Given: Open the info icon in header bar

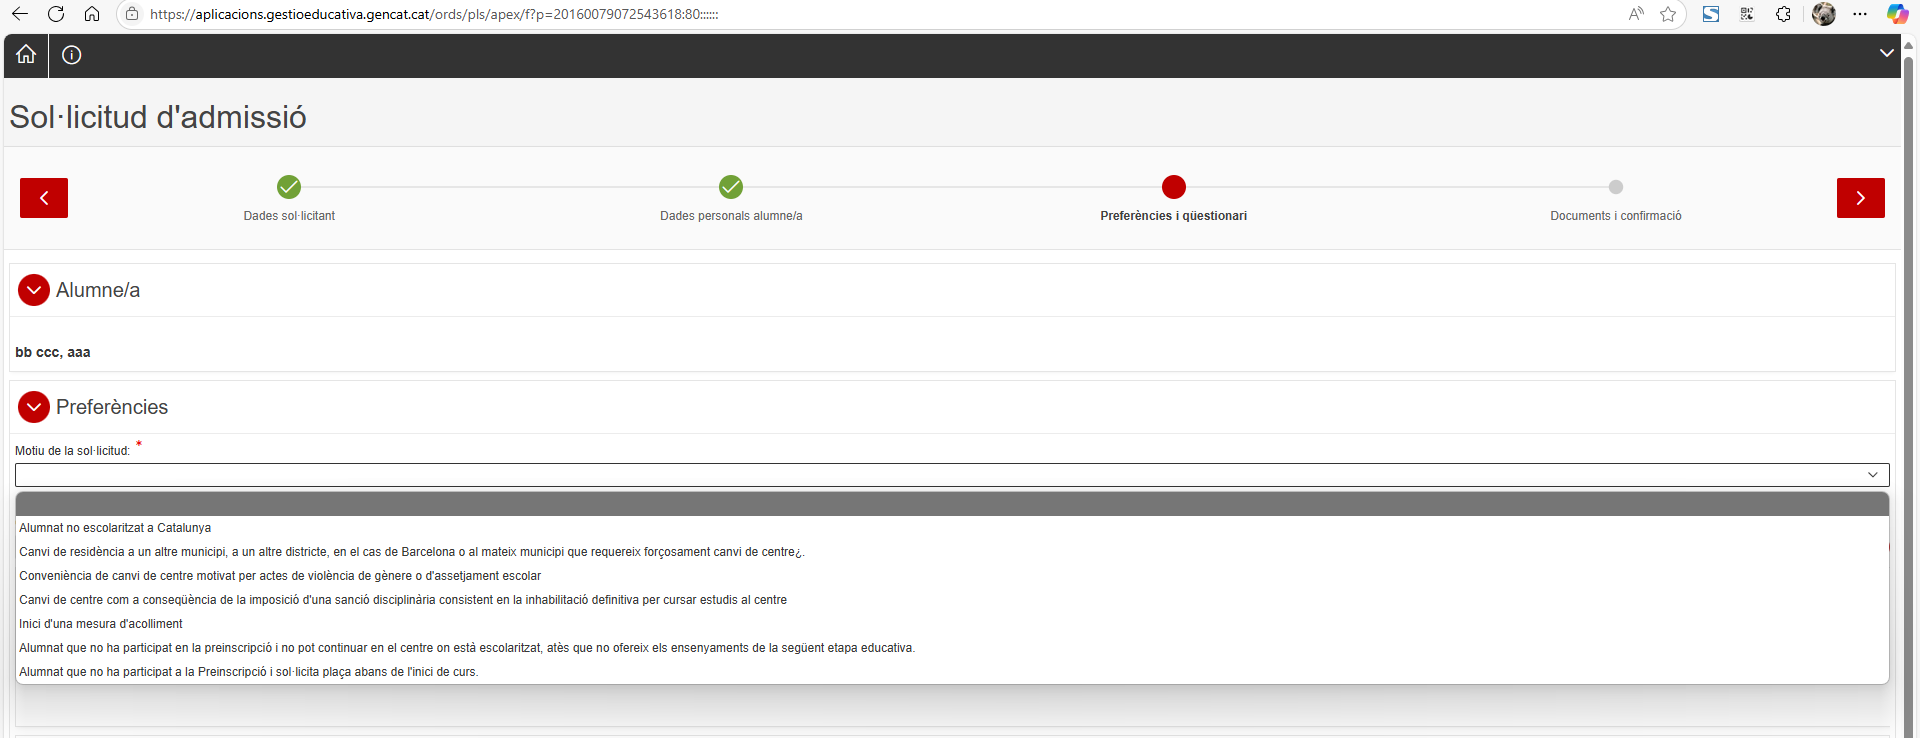Looking at the screenshot, I should (72, 55).
